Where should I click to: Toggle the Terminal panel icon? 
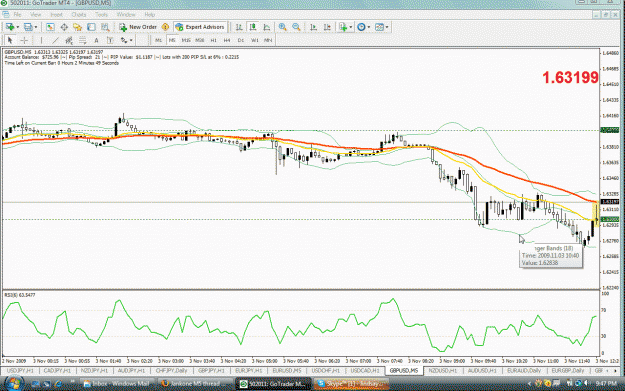pyautogui.click(x=91, y=27)
